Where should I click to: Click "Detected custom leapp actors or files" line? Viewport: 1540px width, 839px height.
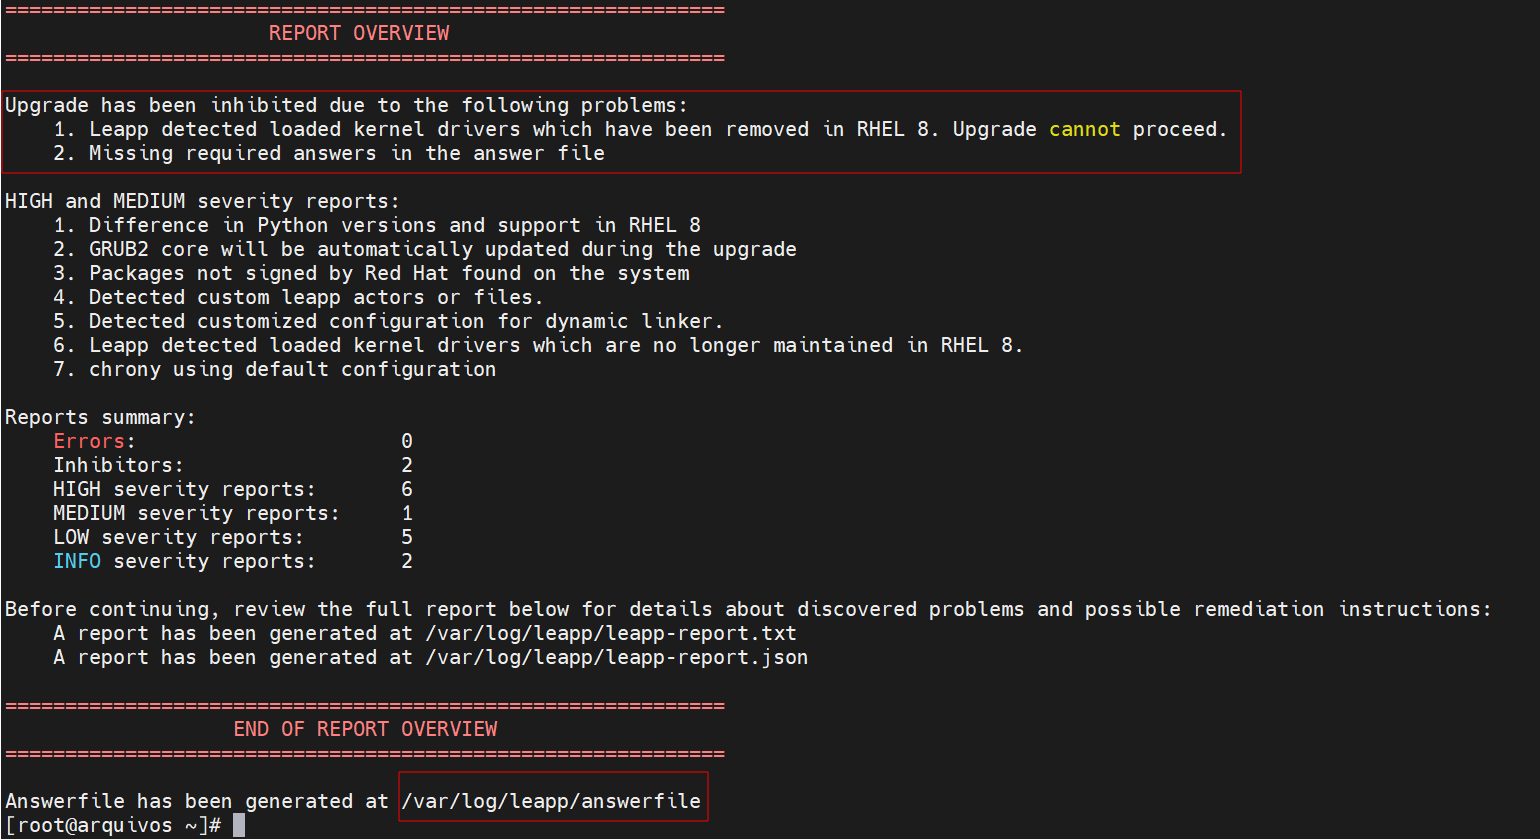316,297
